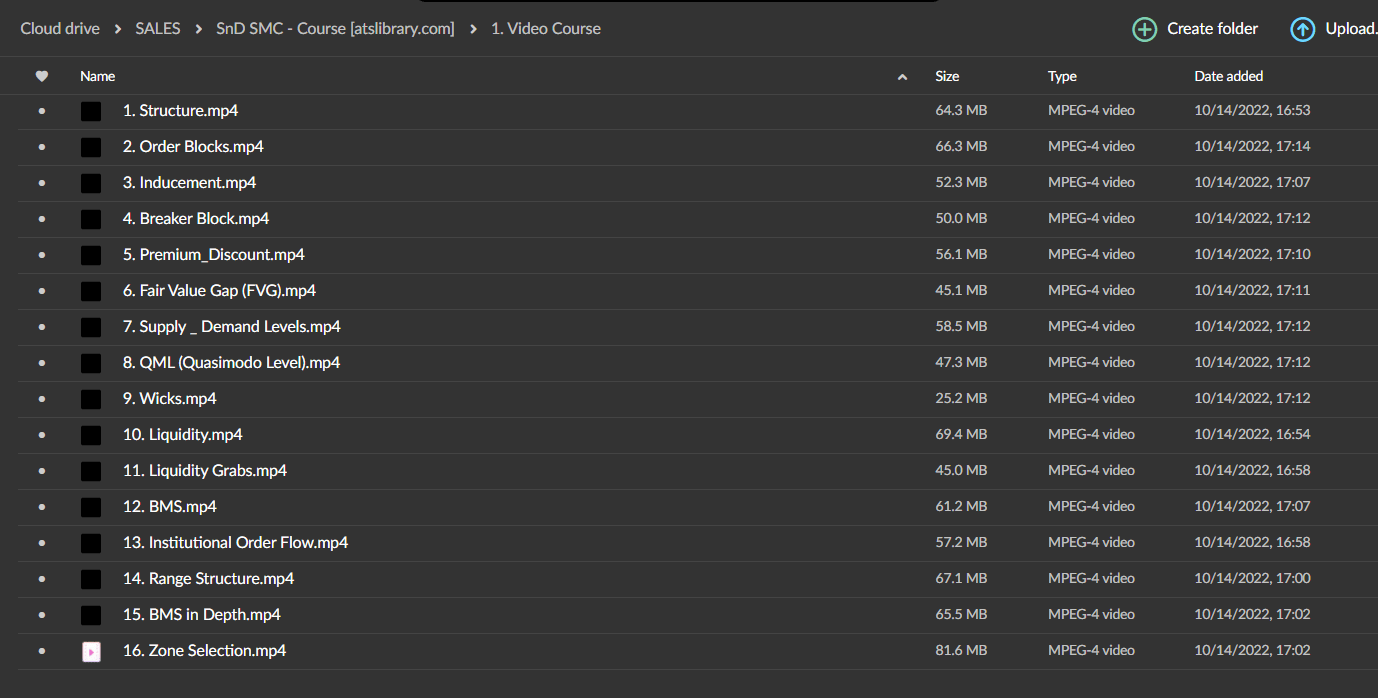
Task: Click the file icon of 4. Breaker Block.mp4
Action: [x=91, y=219]
